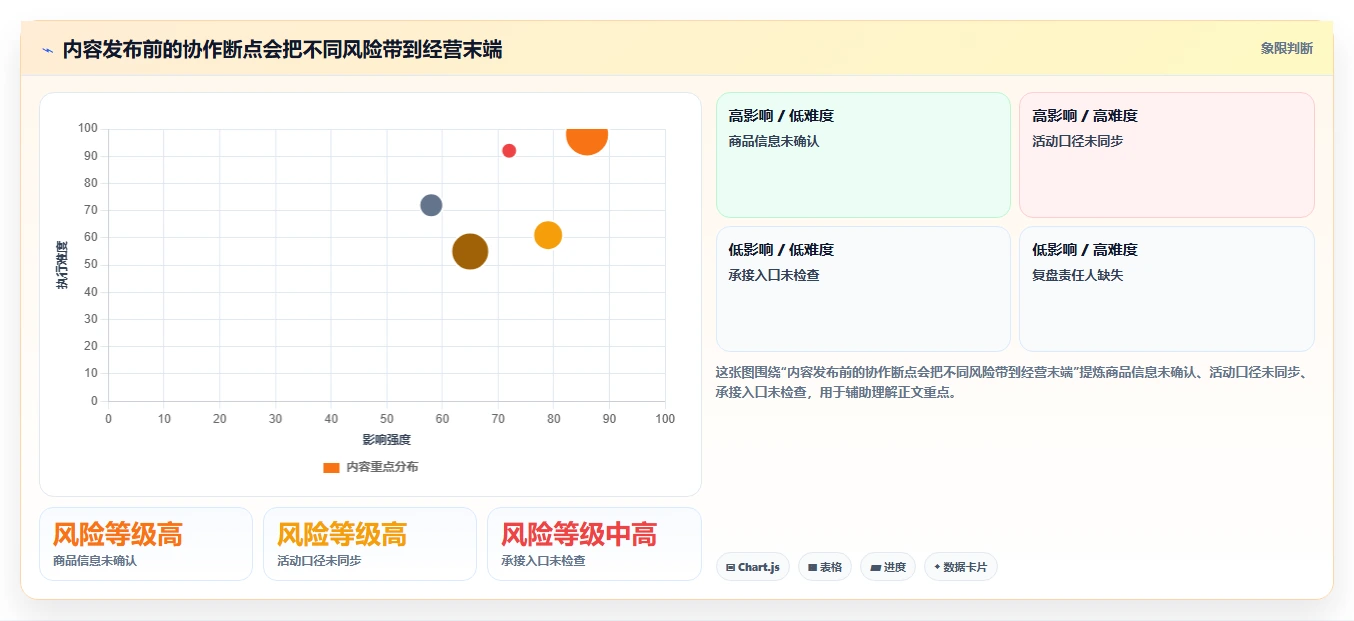
Task: Click the Chart.js chip icon
Action: click(x=730, y=567)
